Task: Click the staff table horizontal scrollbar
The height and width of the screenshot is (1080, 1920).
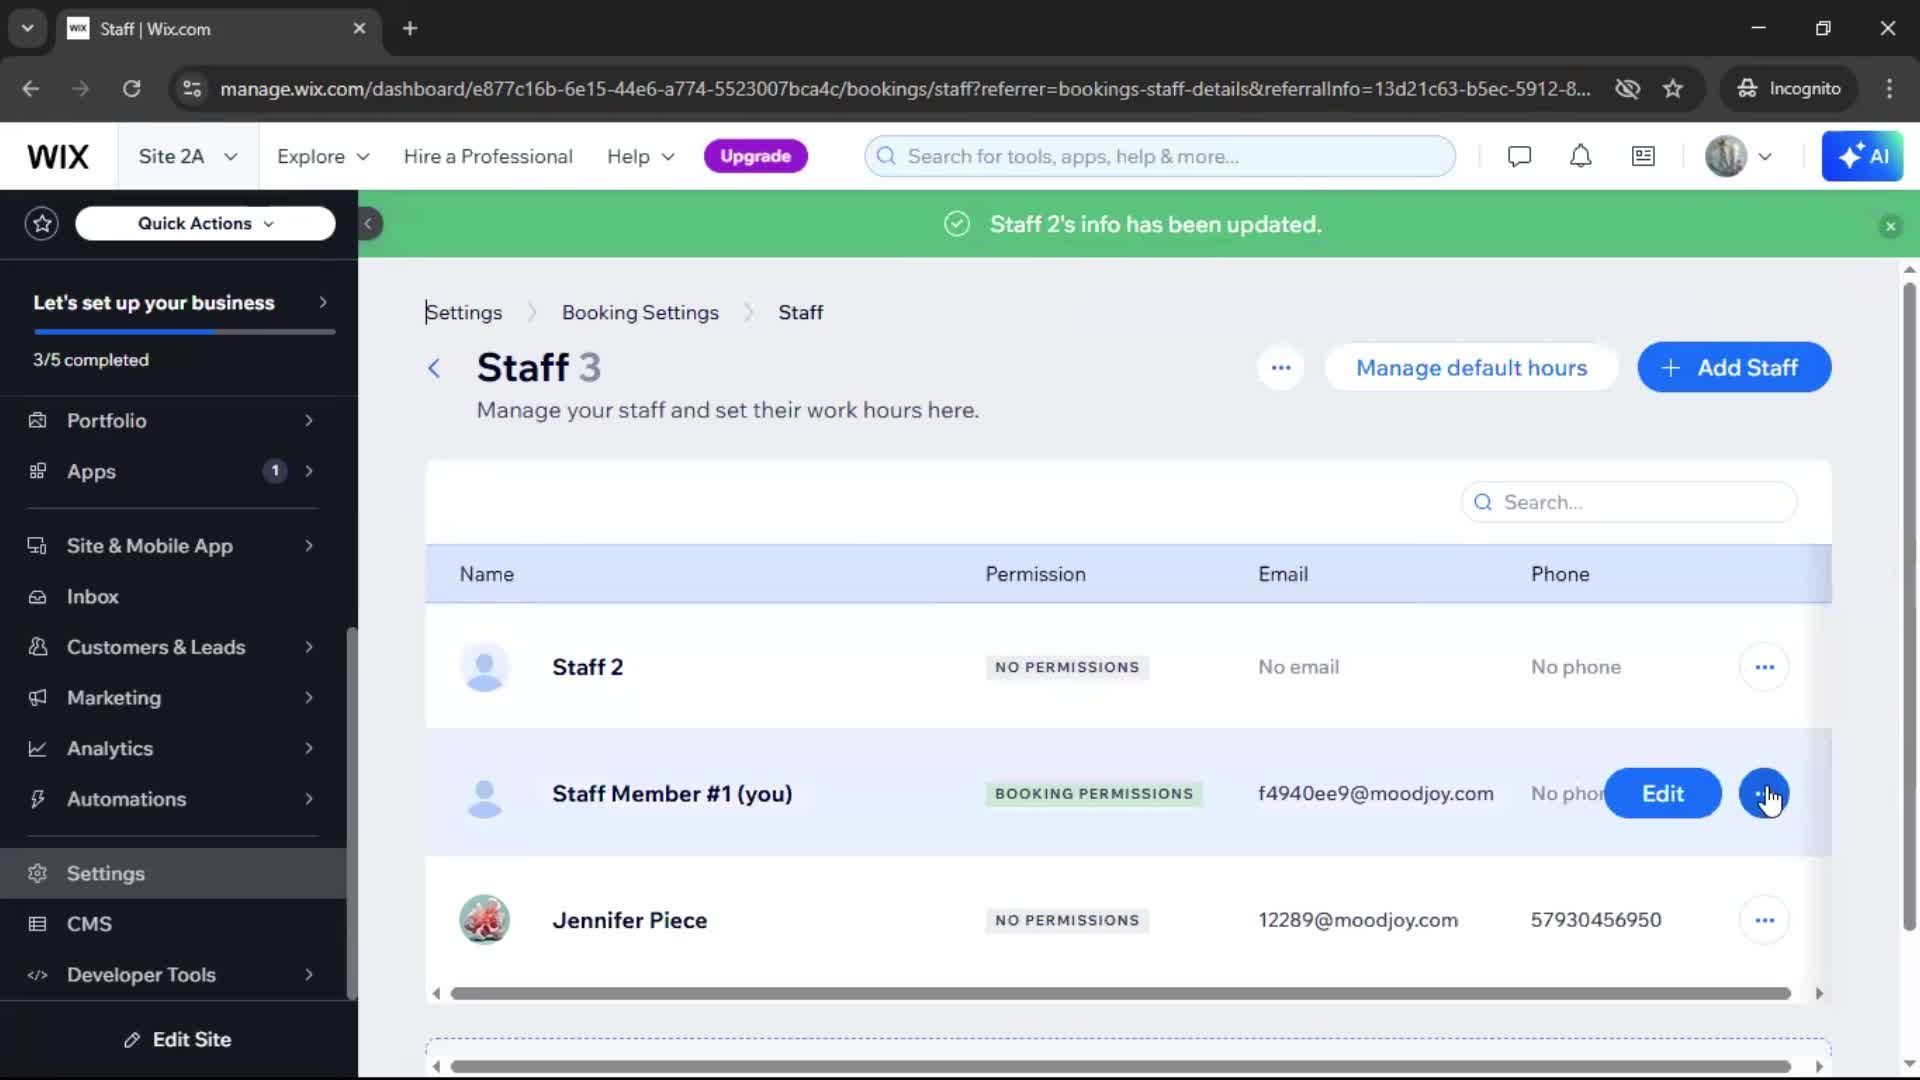Action: click(1120, 994)
